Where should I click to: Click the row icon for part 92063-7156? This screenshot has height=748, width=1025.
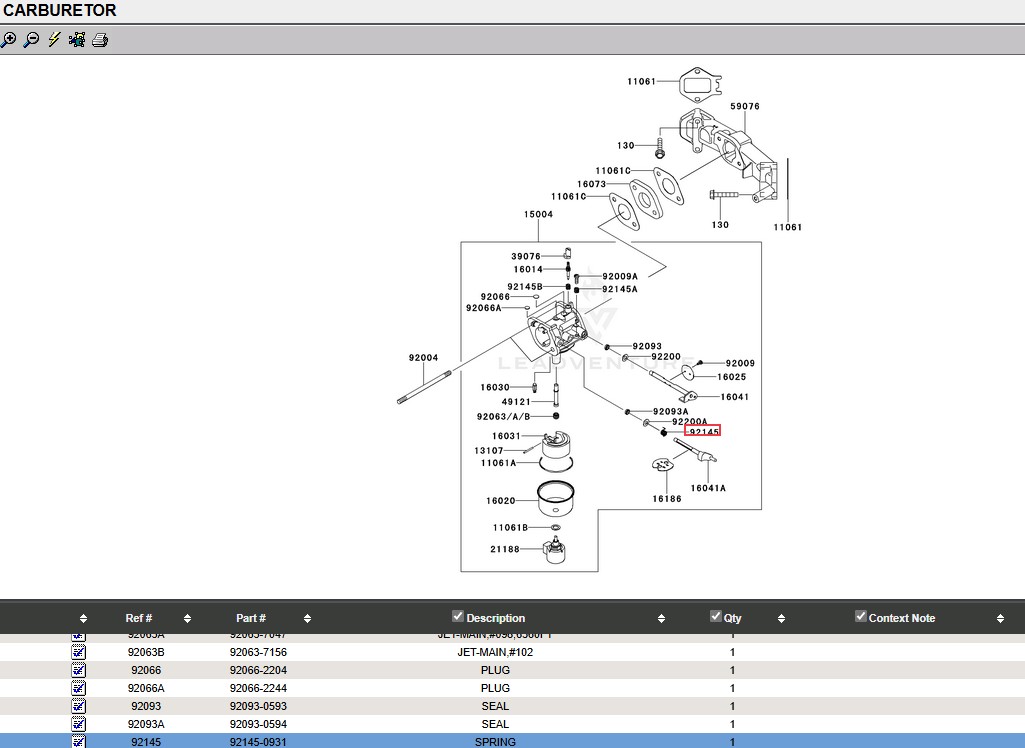(x=79, y=652)
